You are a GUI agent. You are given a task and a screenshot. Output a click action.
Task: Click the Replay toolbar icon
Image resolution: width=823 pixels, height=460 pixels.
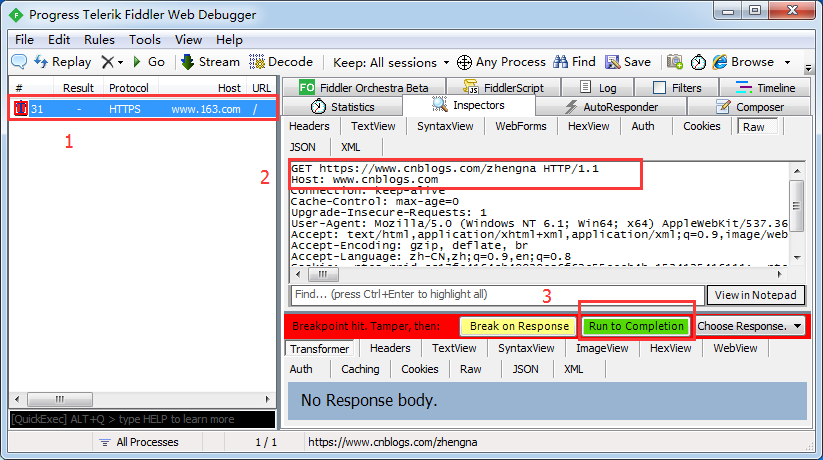(x=42, y=62)
